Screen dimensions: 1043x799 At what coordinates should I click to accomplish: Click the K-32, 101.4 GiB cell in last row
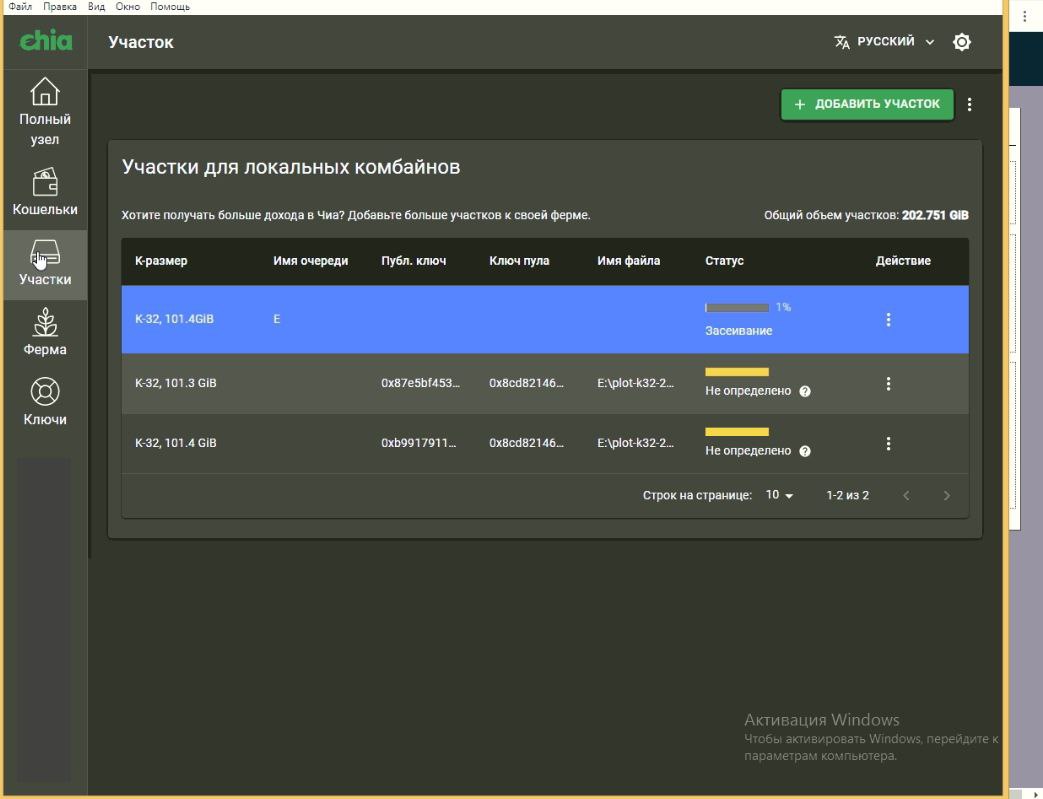176,443
